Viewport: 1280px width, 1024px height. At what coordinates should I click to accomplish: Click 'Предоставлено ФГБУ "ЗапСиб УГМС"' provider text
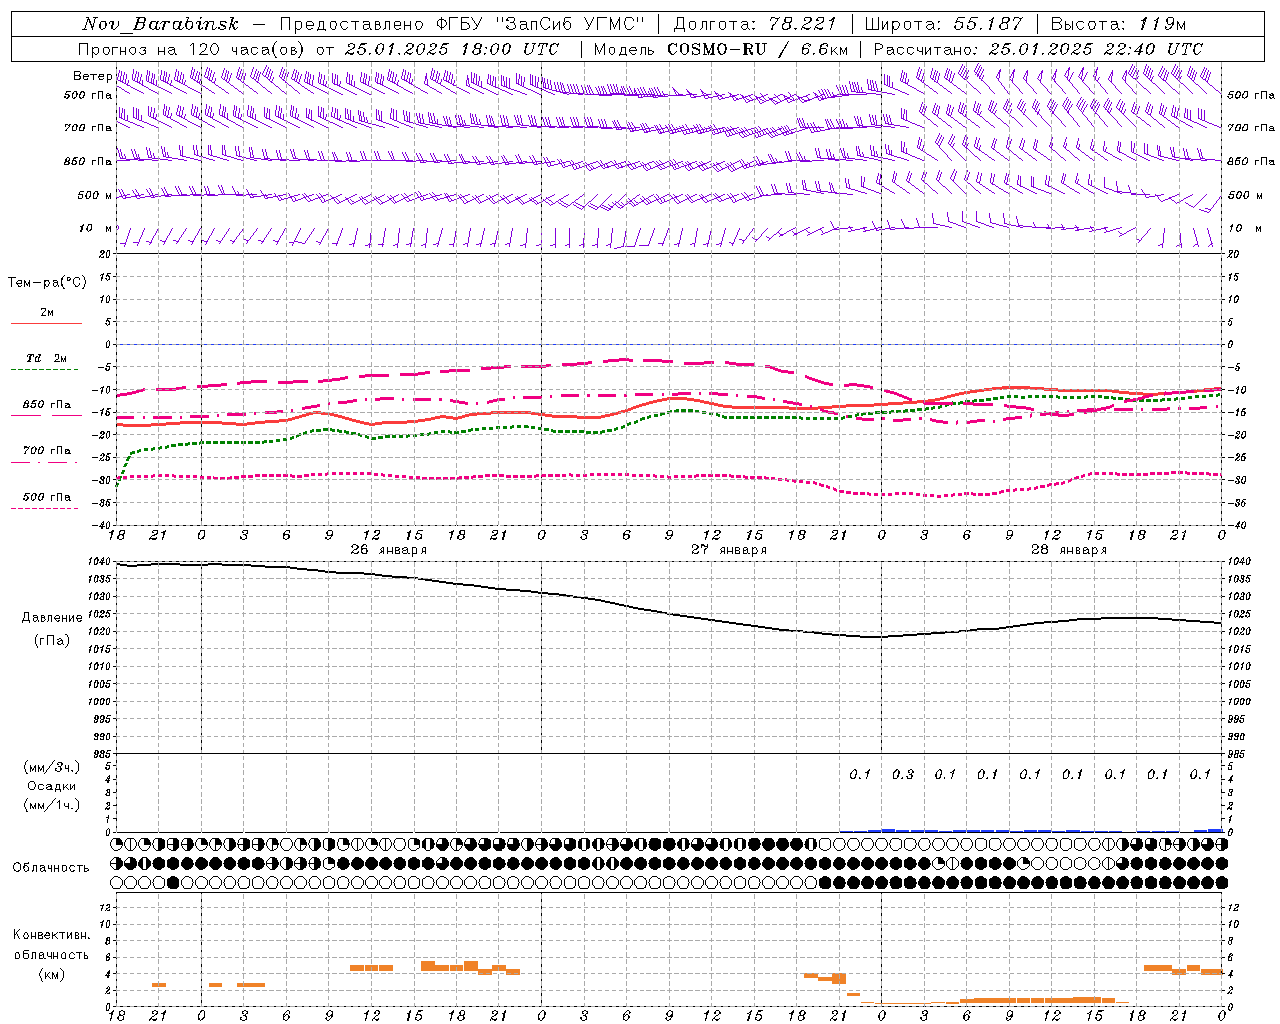click(x=462, y=24)
